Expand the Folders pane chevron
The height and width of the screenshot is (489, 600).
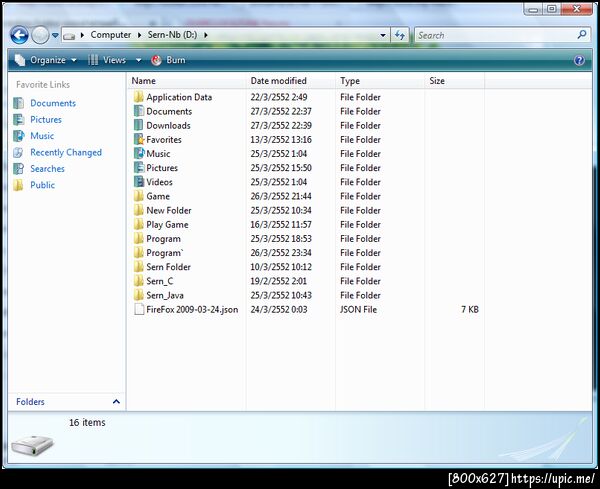click(116, 401)
